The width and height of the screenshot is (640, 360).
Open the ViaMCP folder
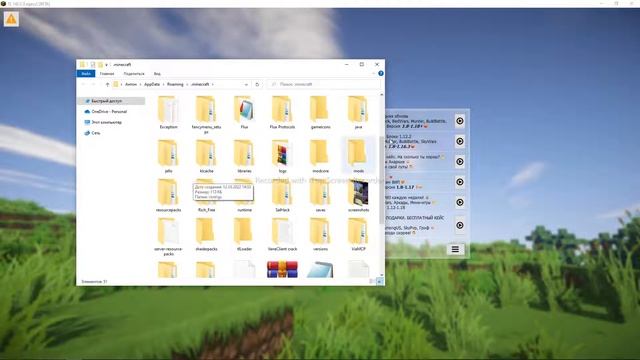click(x=358, y=234)
